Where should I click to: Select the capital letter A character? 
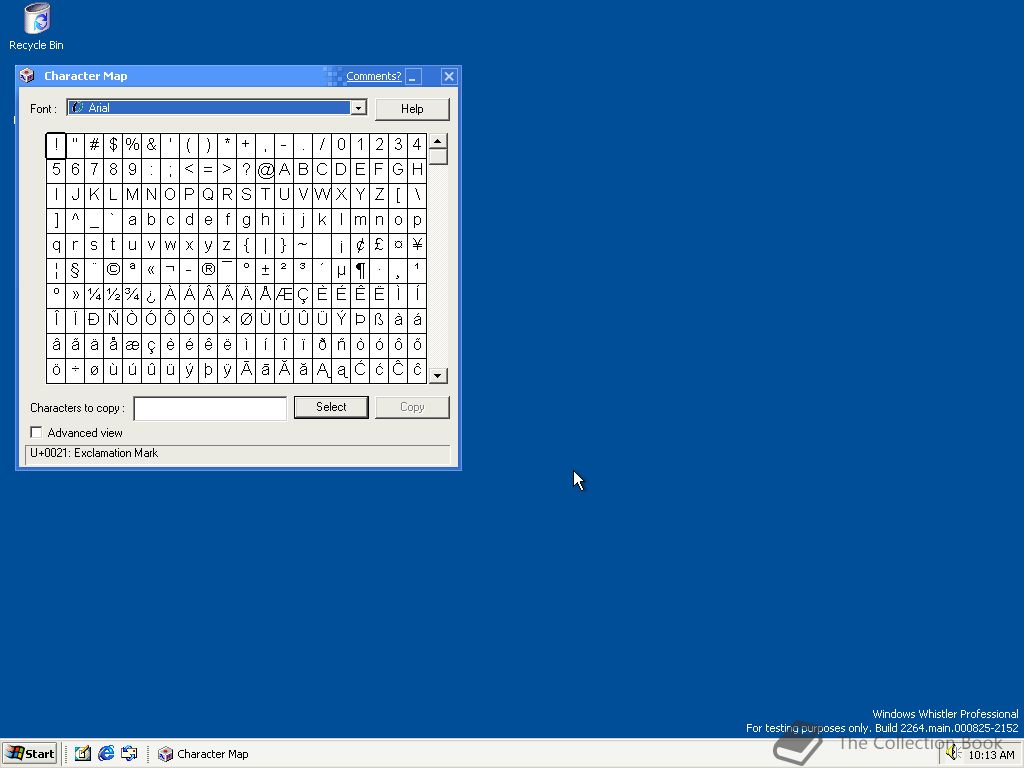(x=284, y=170)
